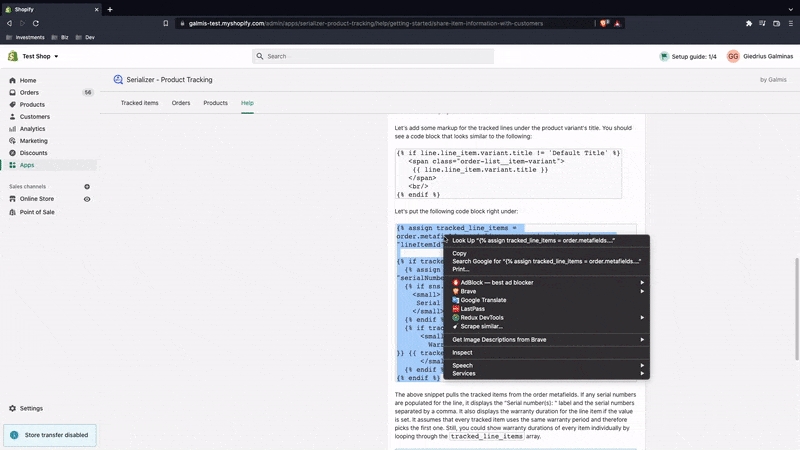The height and width of the screenshot is (450, 800).
Task: Click the Analytics chart icon in the sidebar
Action: click(13, 129)
